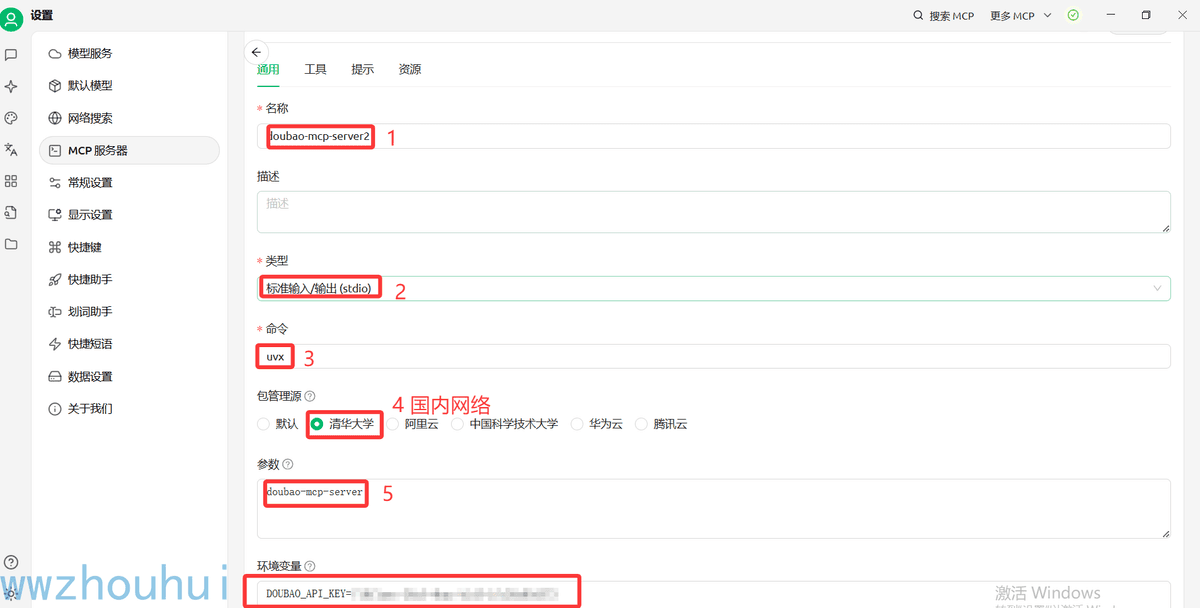Open the mini apps grid icon

[x=11, y=181]
